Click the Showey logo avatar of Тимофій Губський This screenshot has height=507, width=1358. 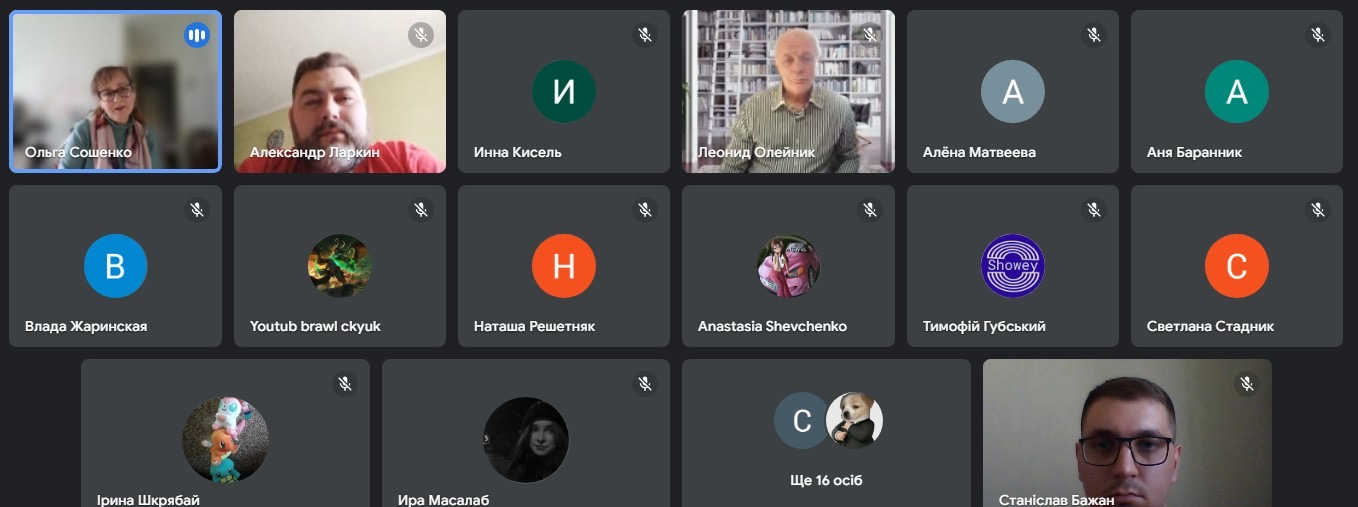click(1013, 266)
